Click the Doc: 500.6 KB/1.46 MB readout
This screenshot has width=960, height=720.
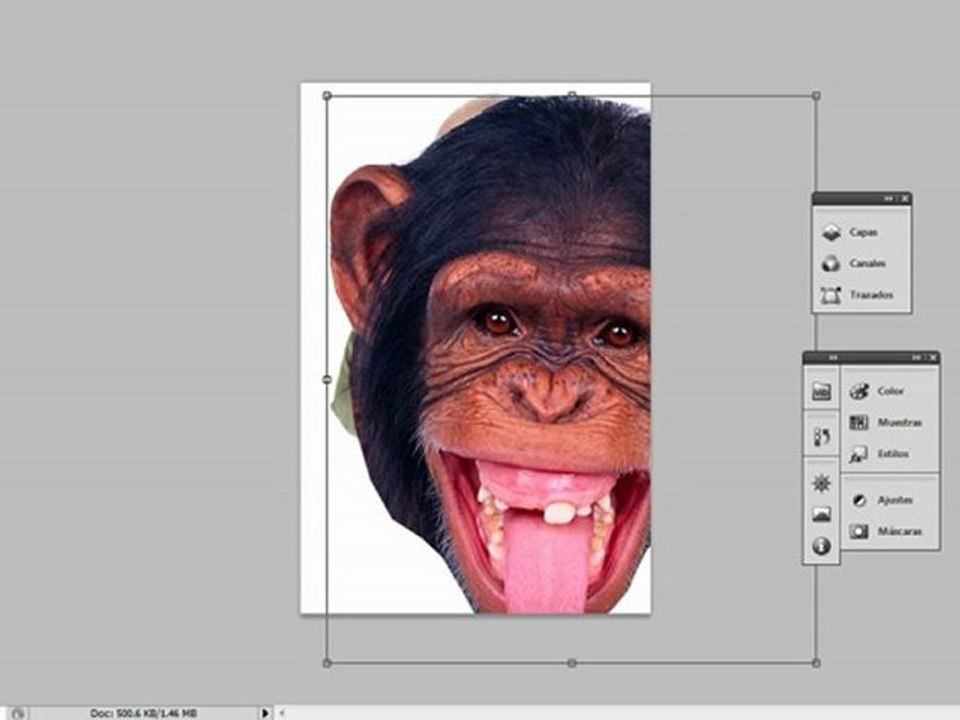pos(143,714)
